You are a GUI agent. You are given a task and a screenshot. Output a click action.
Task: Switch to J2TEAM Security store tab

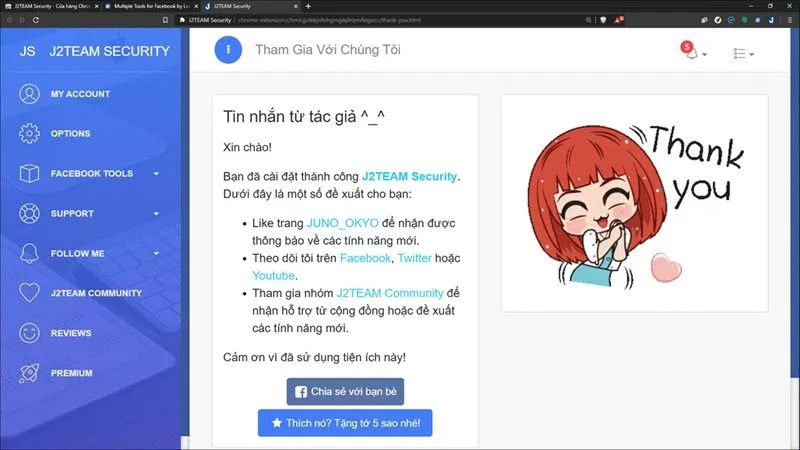coord(50,6)
